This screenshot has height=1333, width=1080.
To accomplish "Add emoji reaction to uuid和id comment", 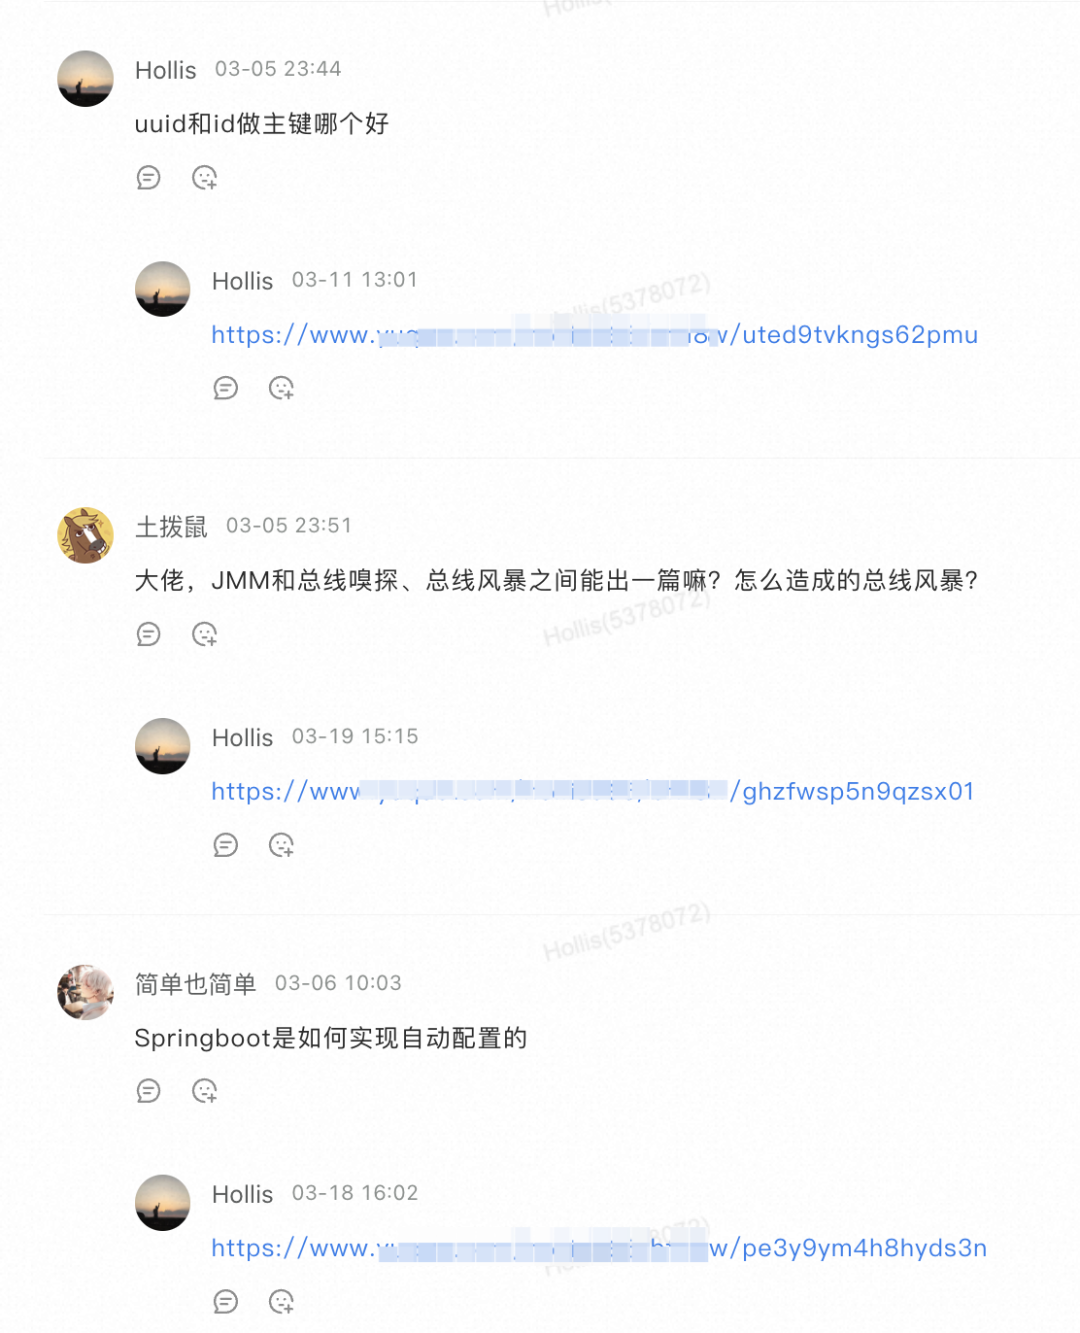I will coord(205,178).
